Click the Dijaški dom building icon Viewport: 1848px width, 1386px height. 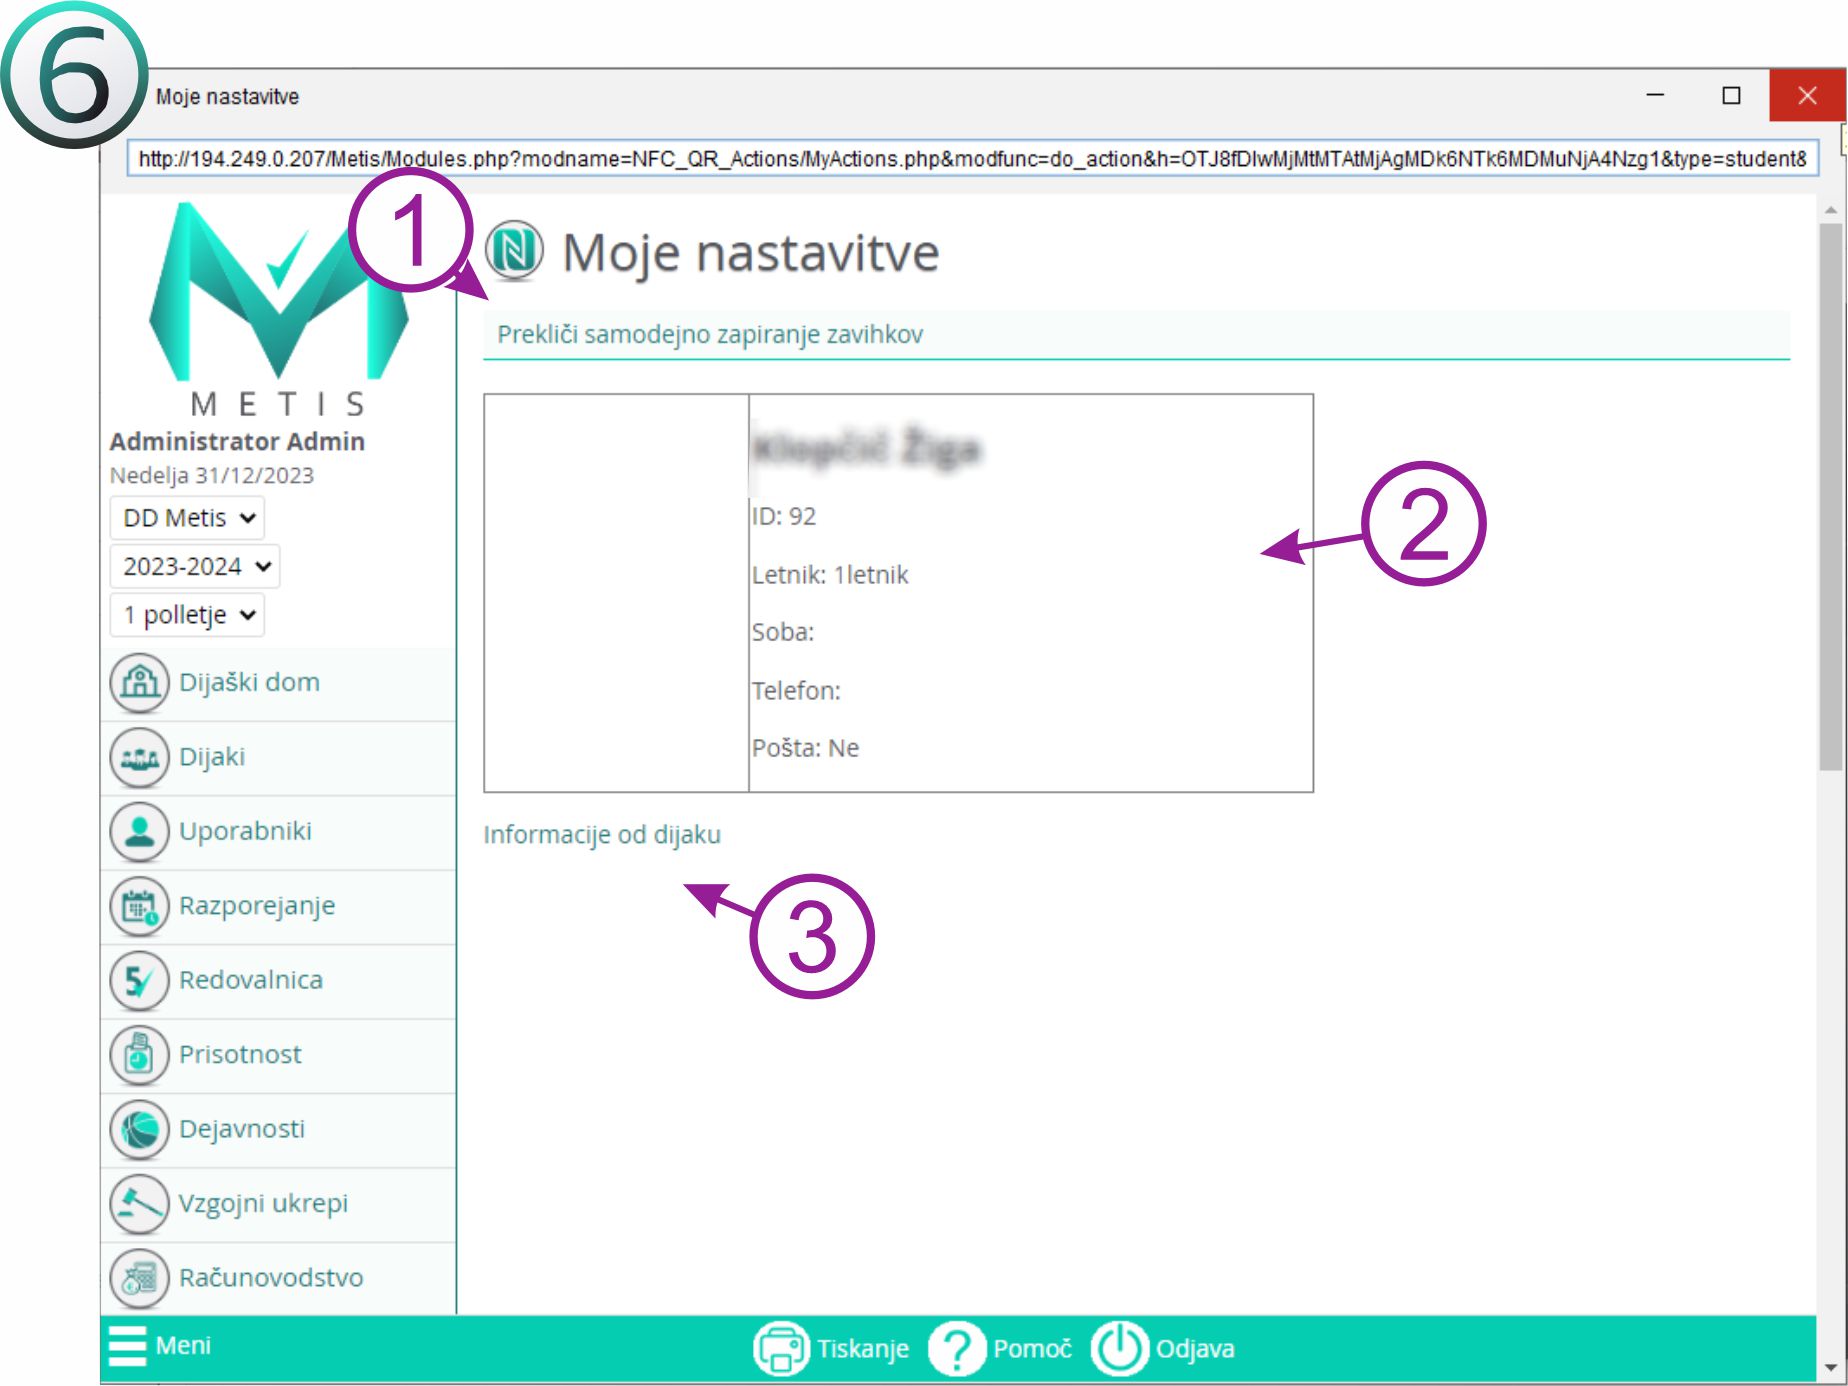[139, 683]
